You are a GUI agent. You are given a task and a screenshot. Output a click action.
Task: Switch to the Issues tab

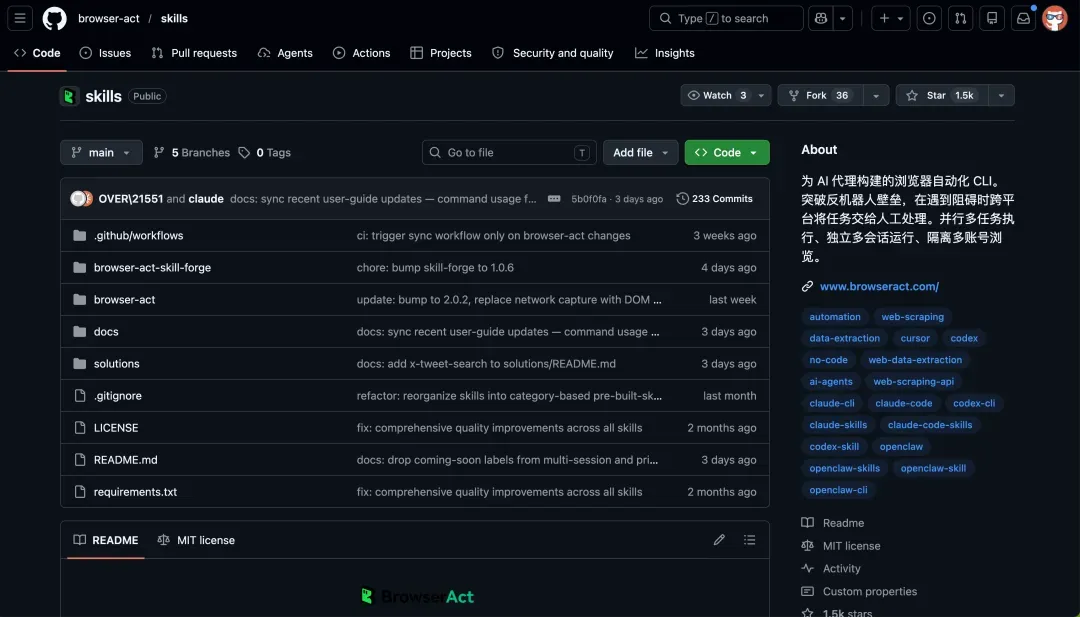coord(105,53)
